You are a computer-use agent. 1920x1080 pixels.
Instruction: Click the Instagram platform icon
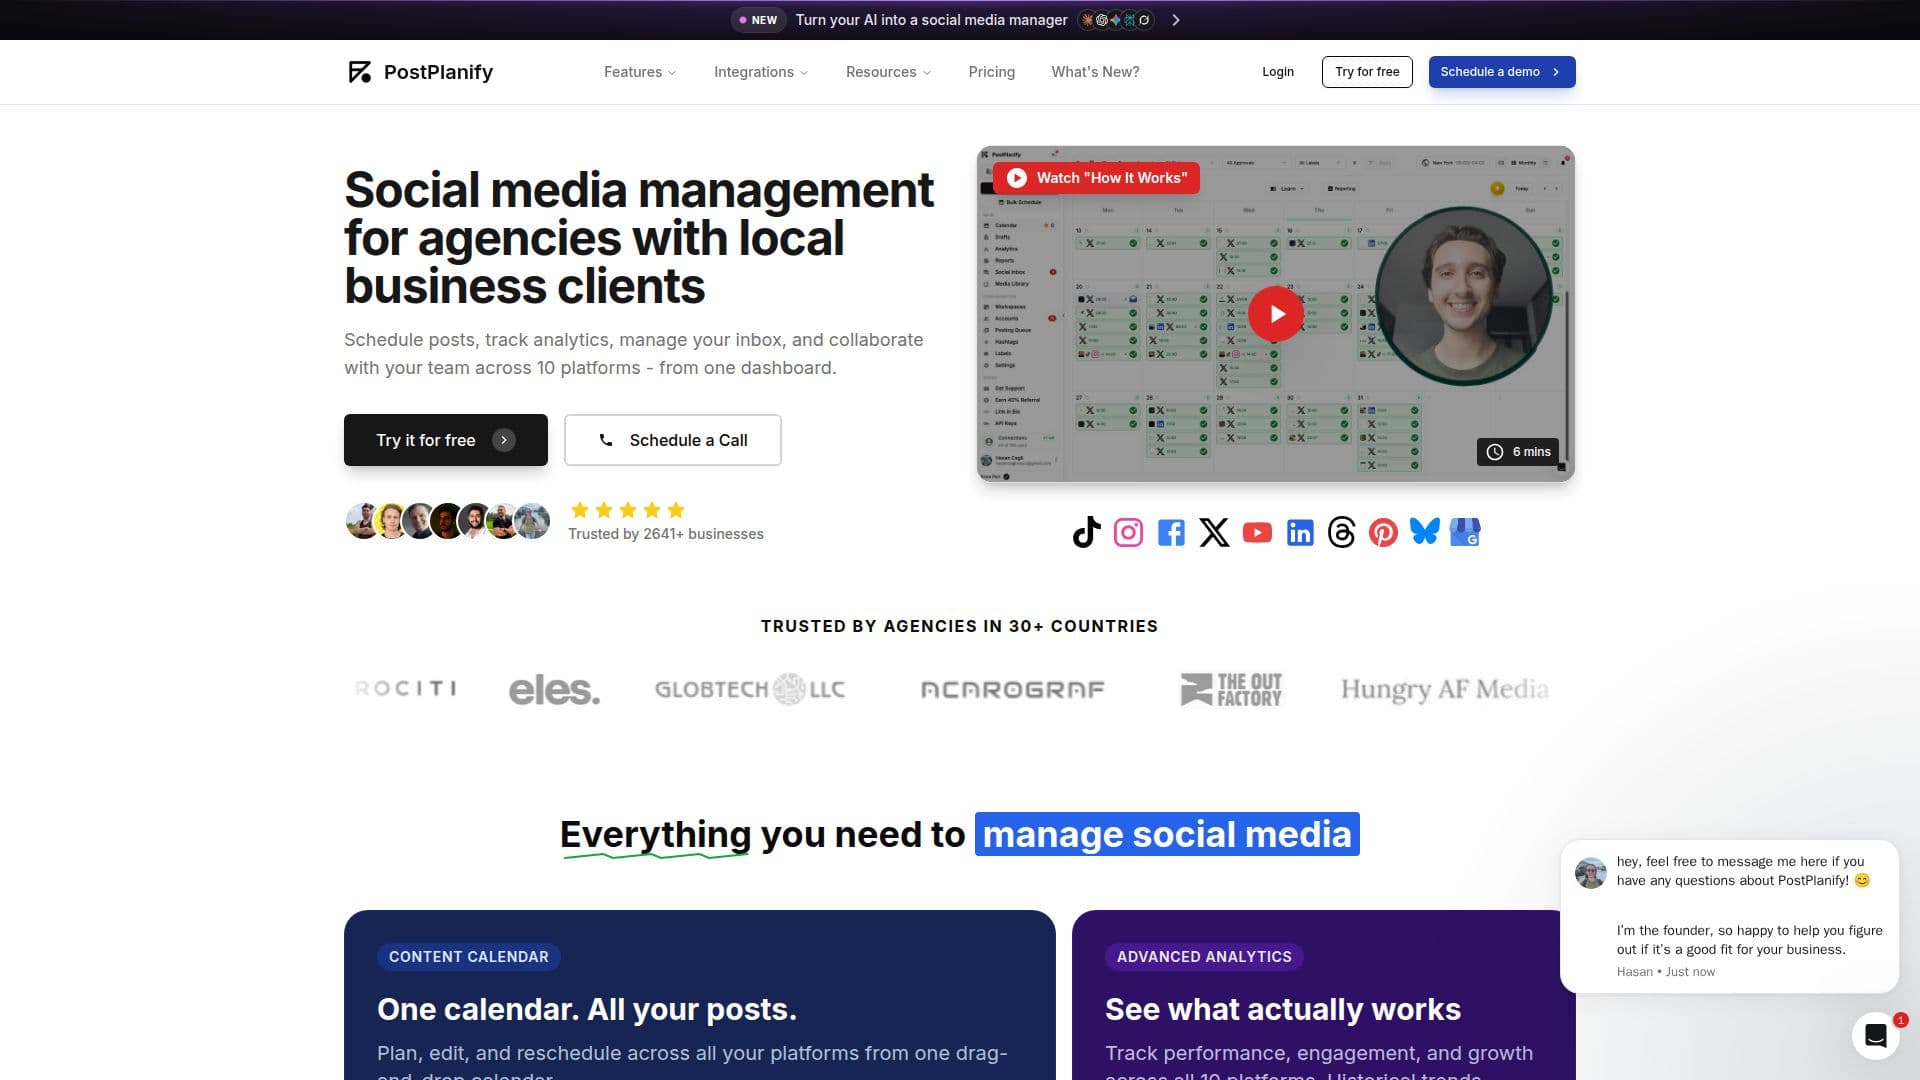click(1128, 532)
